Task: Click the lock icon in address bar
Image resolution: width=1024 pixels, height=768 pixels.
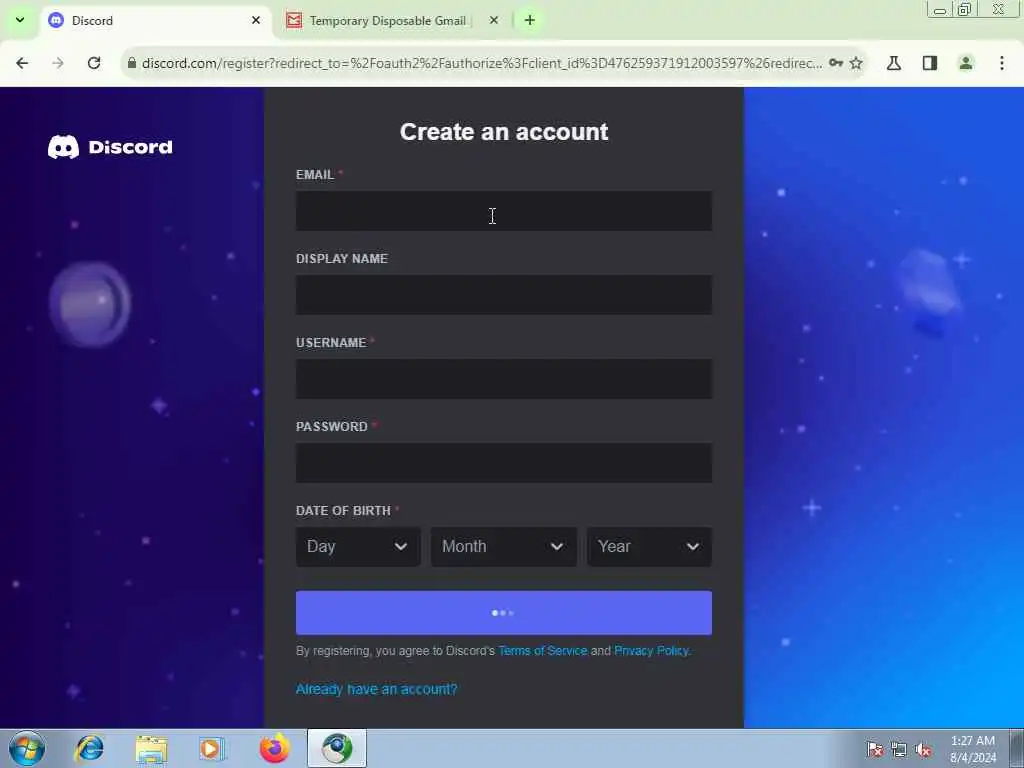Action: click(132, 63)
